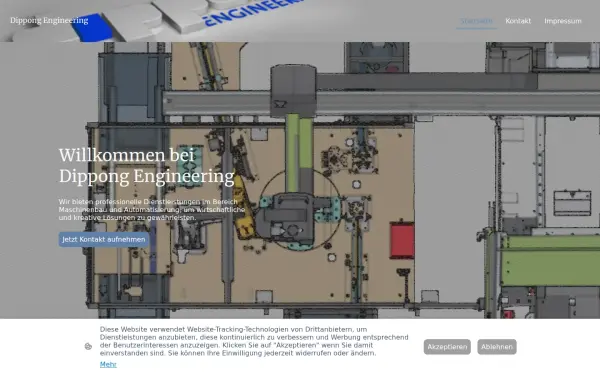Accept cookies with Akzeptieren button

tap(447, 347)
